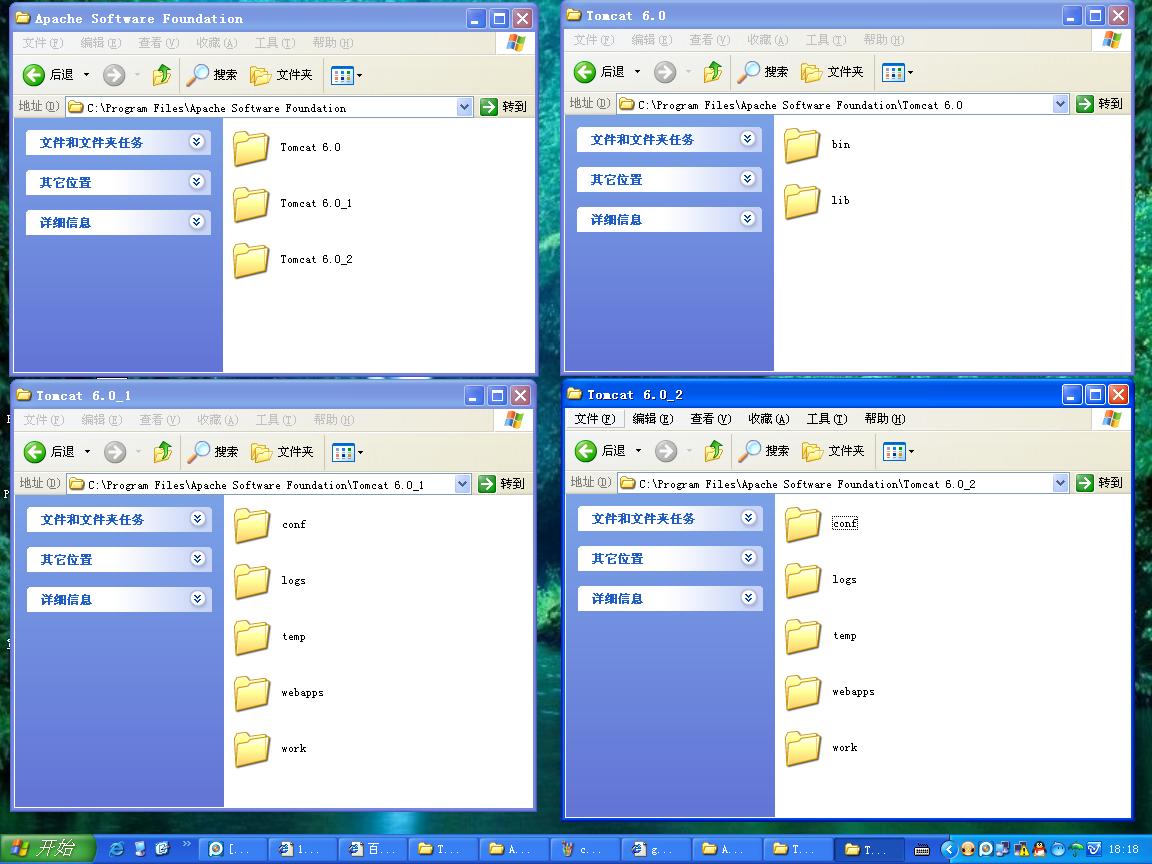1152x864 pixels.
Task: Open 工具(T) menu in Tomcat 6.0_2 window
Action: tap(827, 419)
